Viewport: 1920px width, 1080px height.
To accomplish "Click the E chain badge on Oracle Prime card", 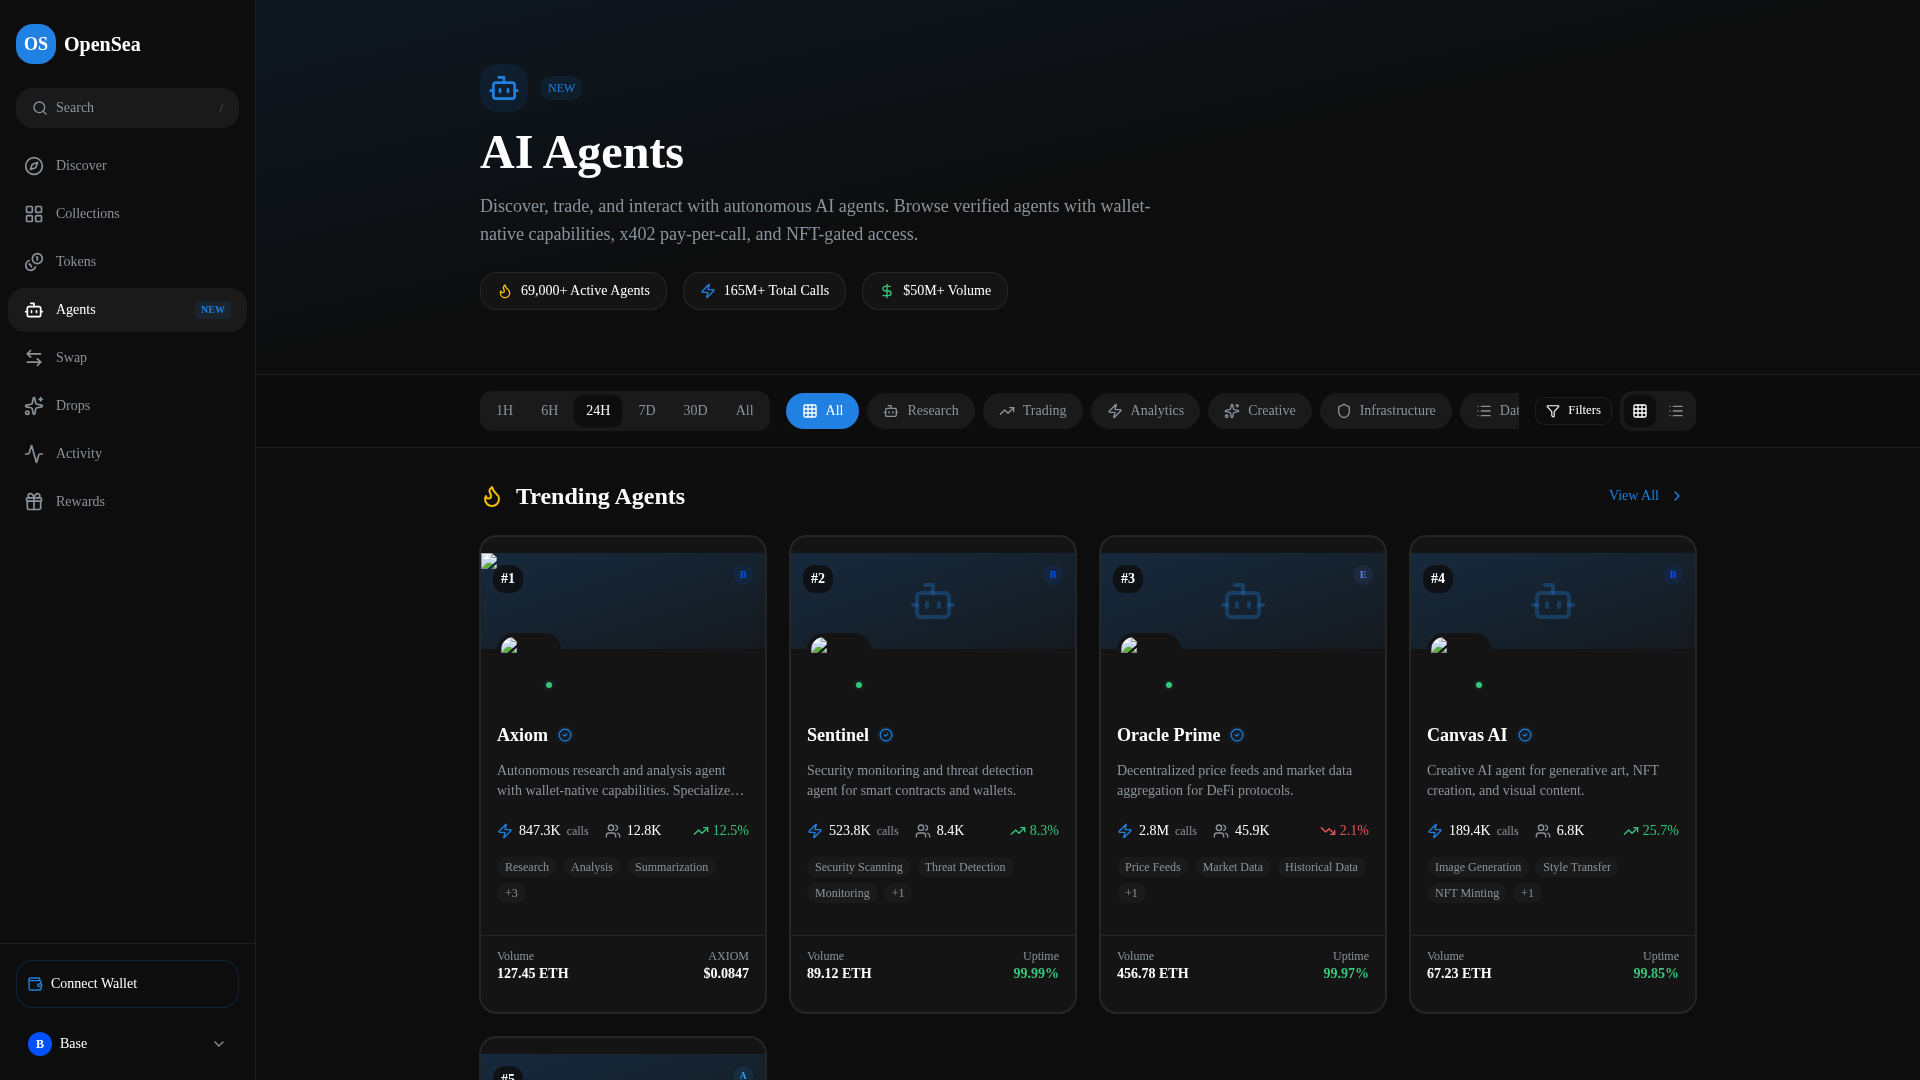I will tap(1363, 575).
